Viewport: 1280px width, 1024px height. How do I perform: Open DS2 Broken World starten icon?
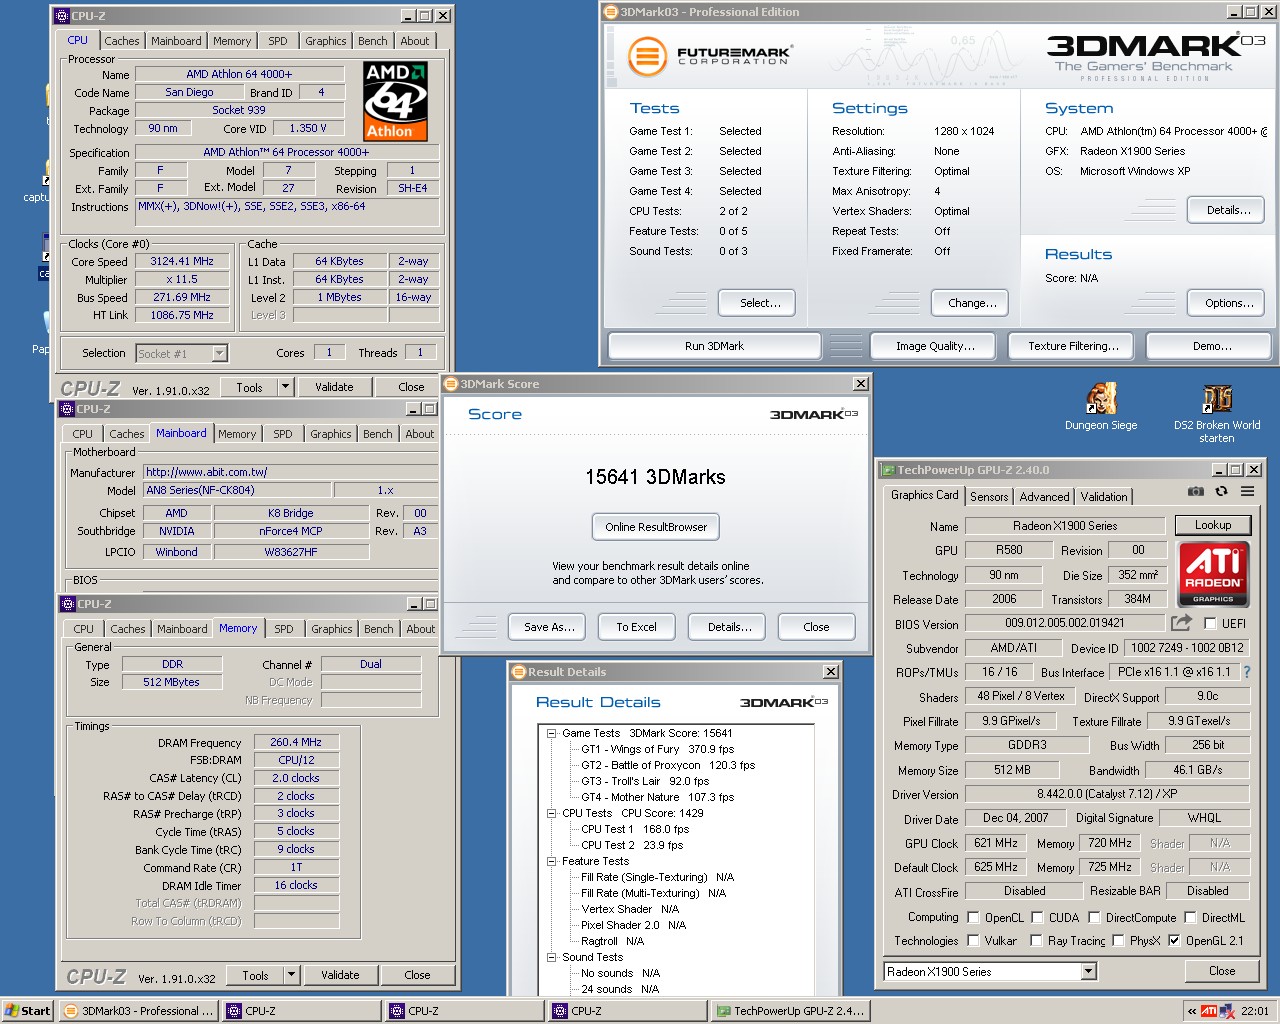pos(1217,398)
